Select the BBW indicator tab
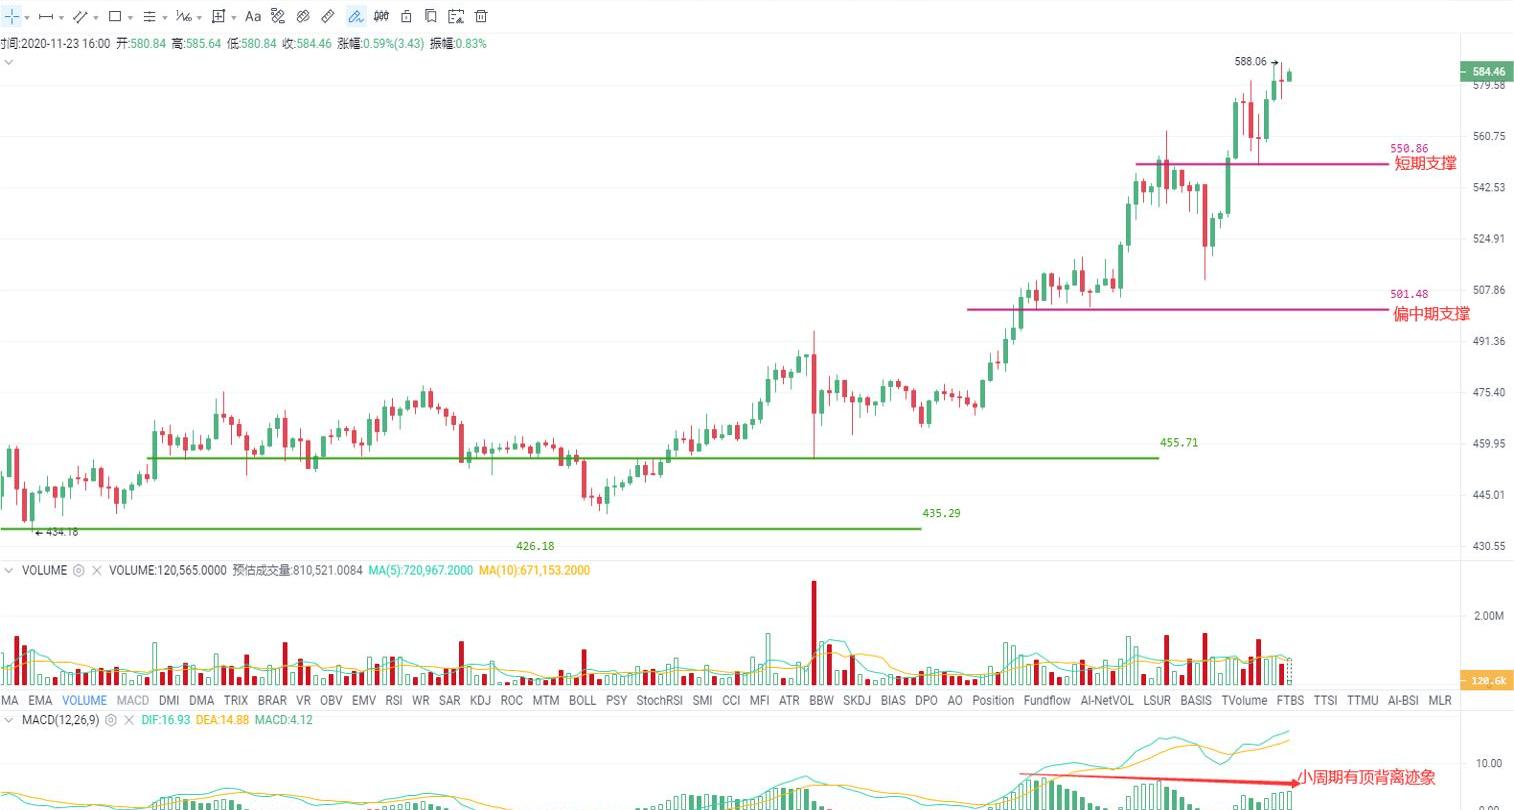 point(821,700)
